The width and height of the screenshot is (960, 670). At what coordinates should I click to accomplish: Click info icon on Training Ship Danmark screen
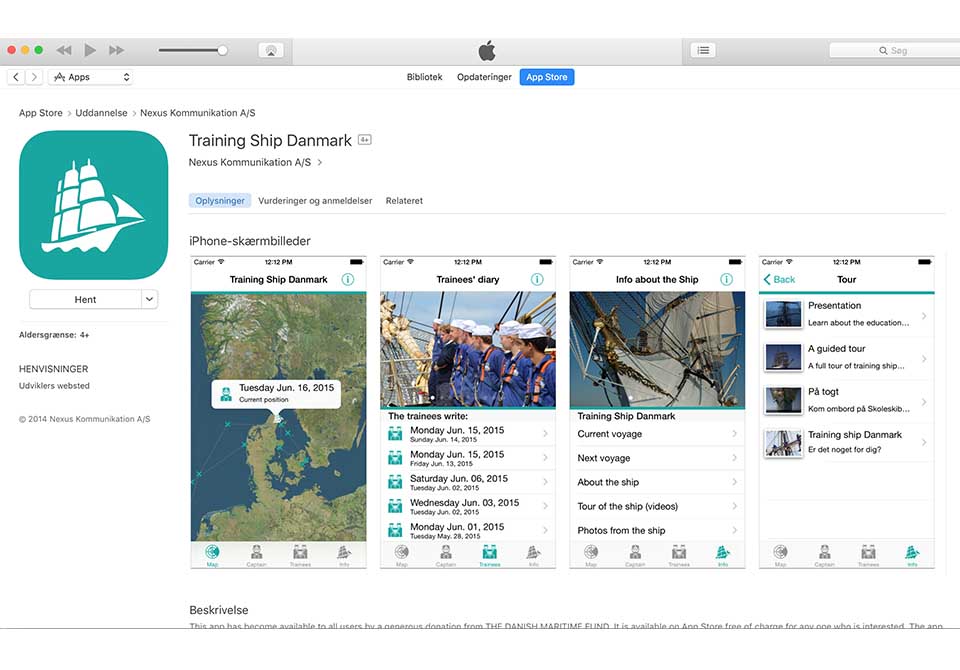coord(347,279)
